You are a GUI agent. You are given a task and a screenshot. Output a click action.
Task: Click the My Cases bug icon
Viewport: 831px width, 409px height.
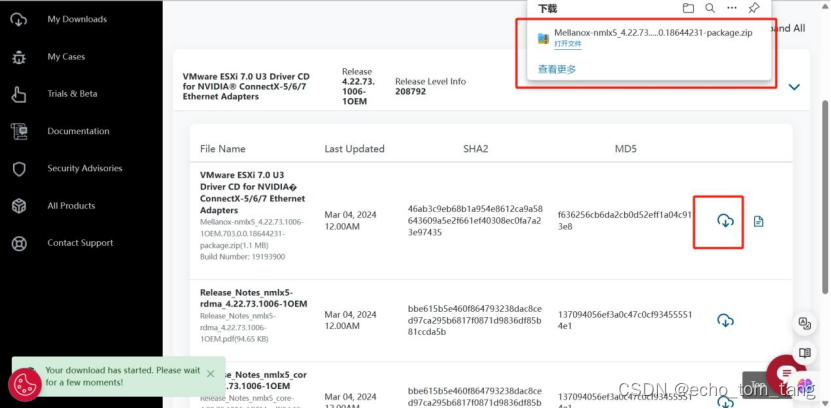click(x=19, y=57)
